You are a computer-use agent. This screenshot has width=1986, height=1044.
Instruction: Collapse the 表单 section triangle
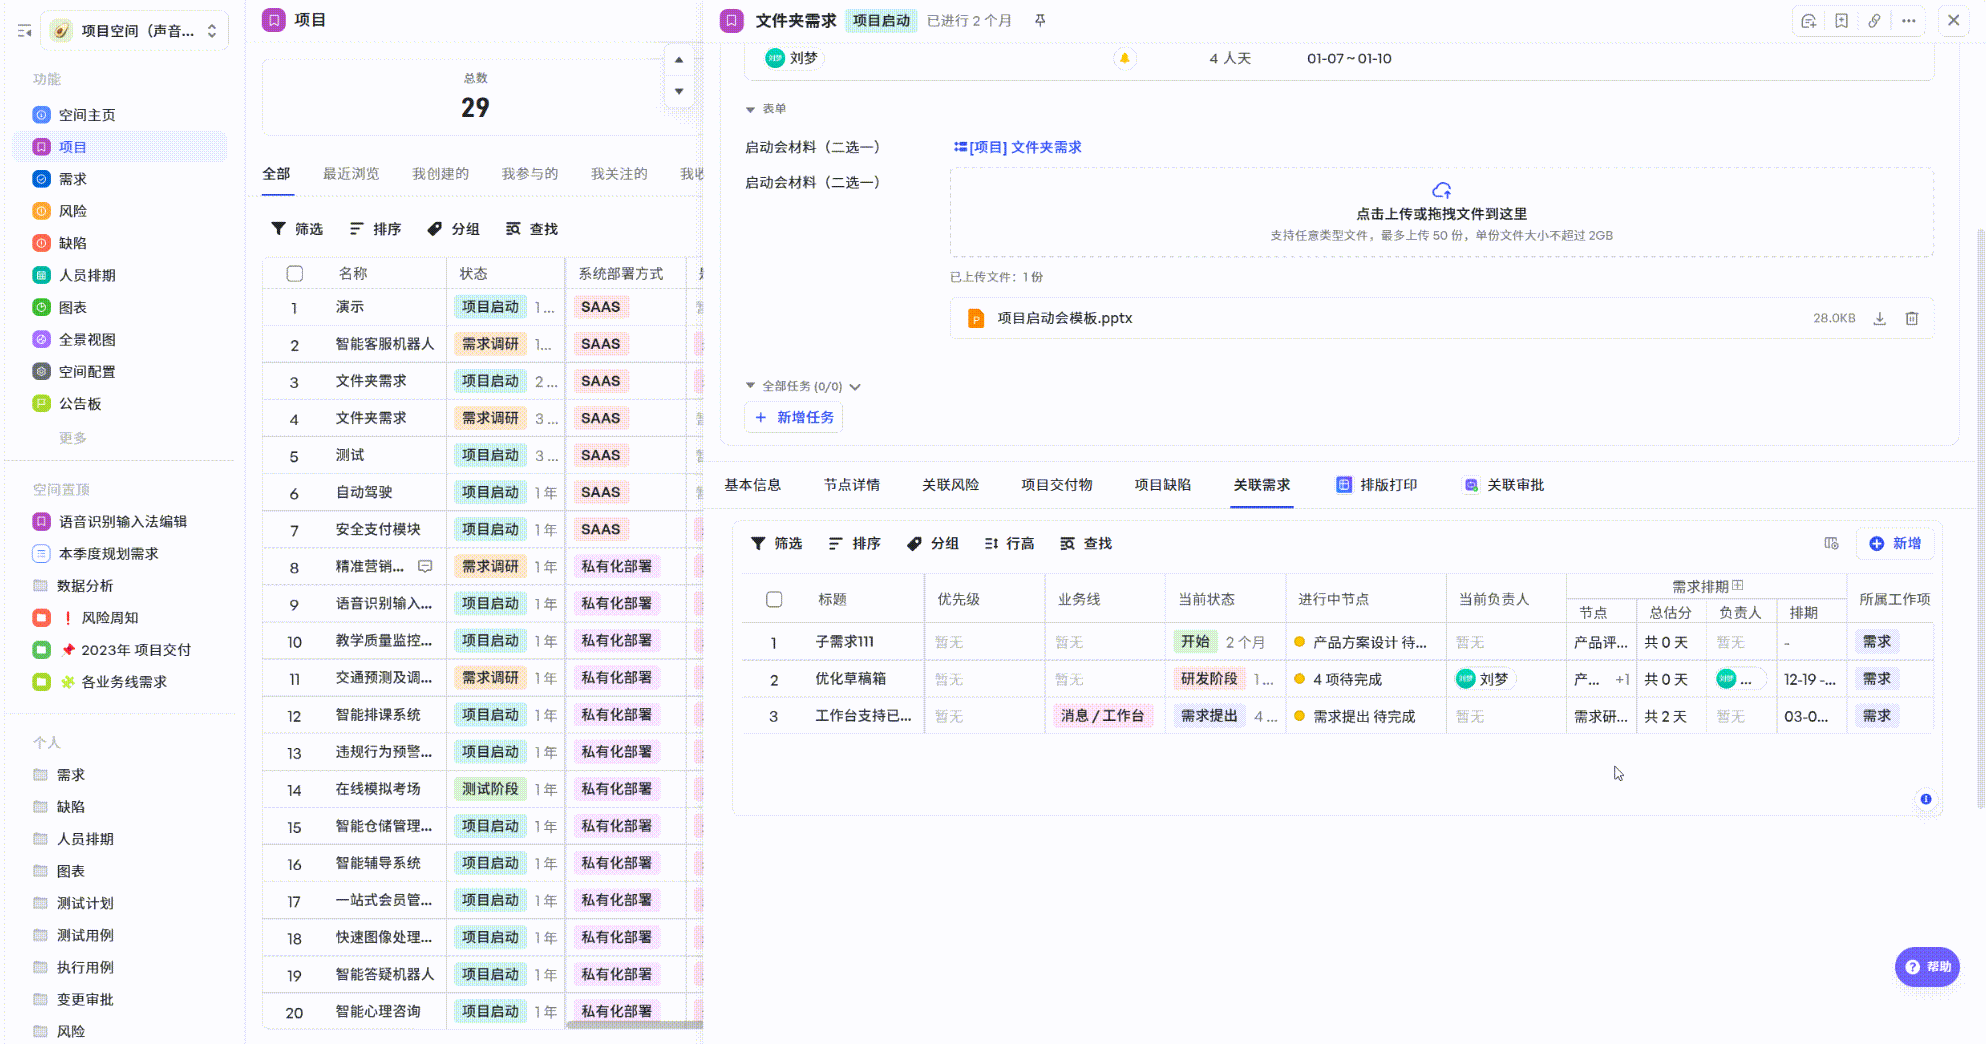click(750, 109)
